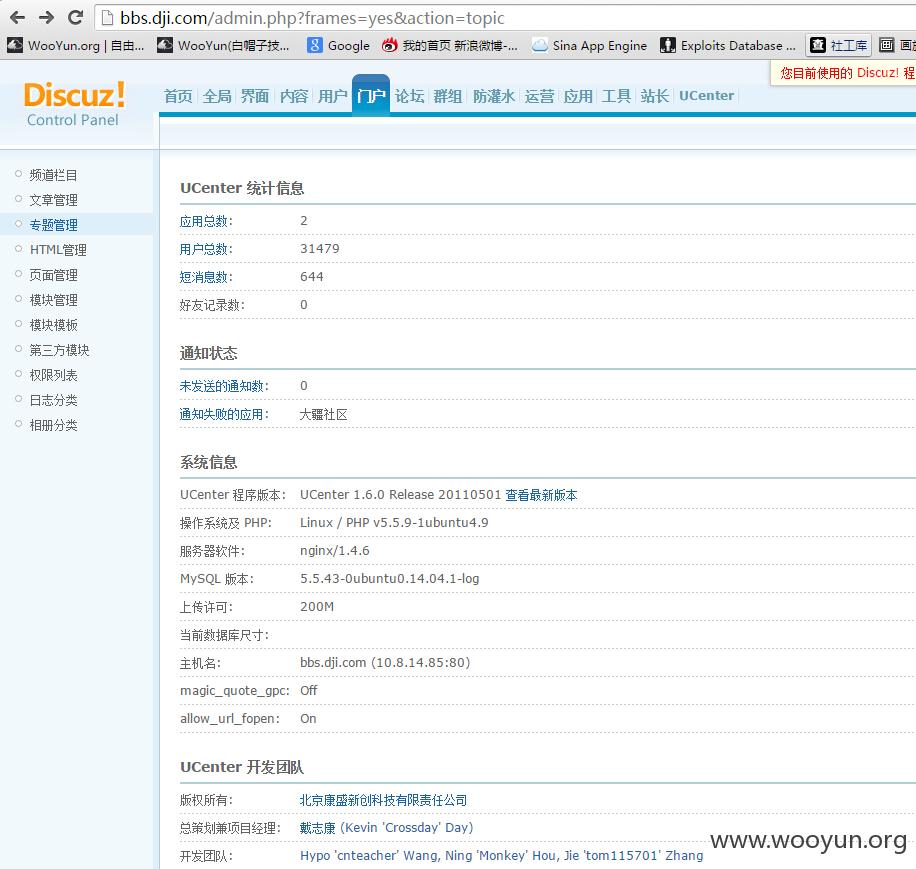Click upload limit 200M value

(317, 607)
